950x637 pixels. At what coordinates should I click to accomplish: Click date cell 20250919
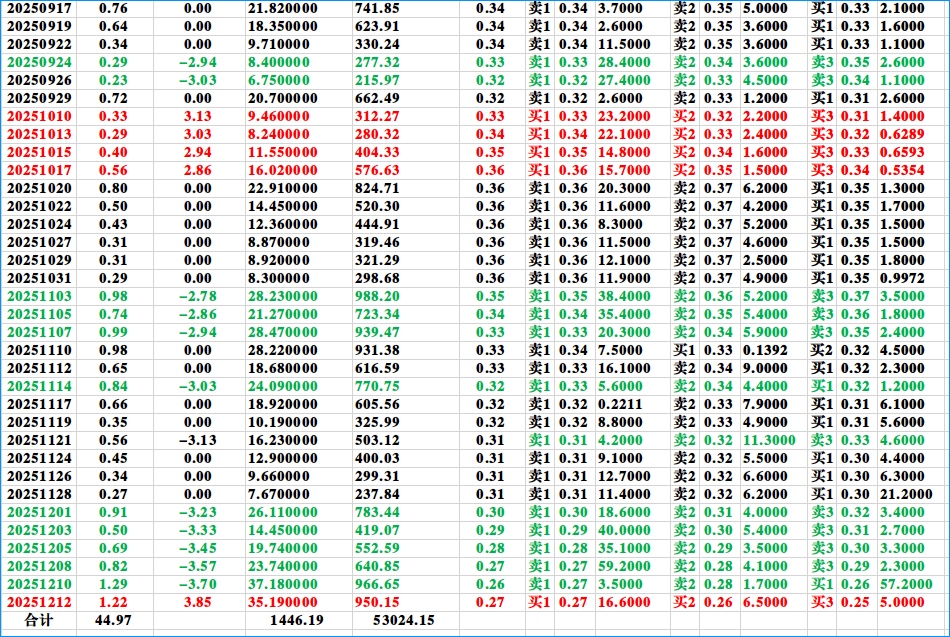(x=39, y=27)
